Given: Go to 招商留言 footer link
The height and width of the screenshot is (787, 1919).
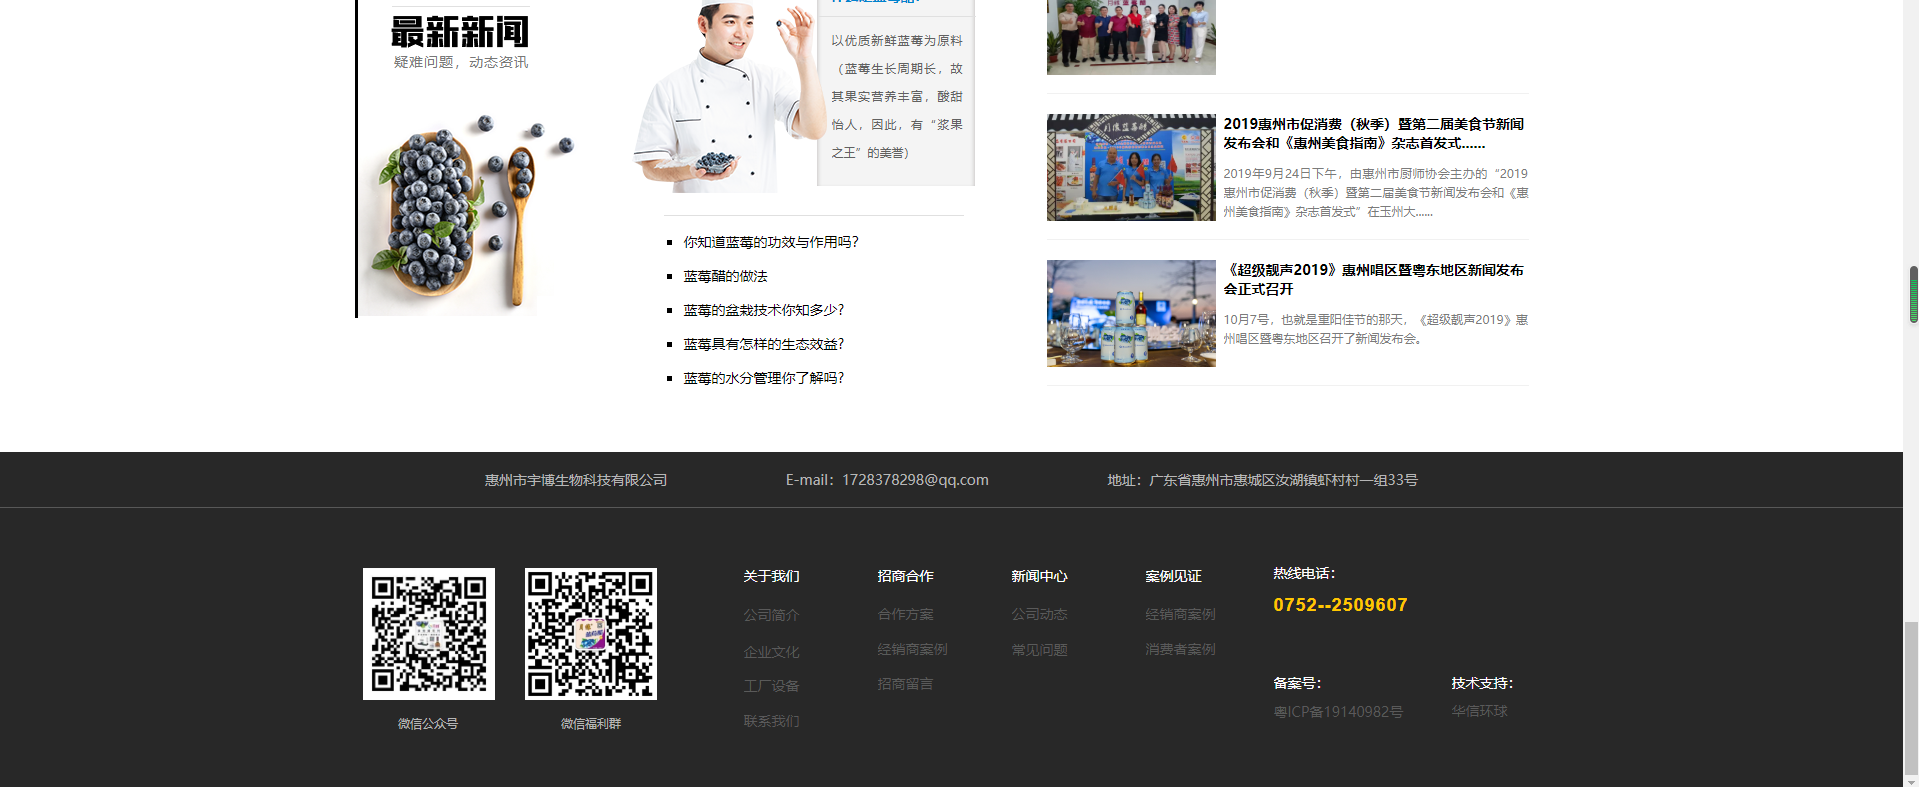Looking at the screenshot, I should tap(905, 684).
